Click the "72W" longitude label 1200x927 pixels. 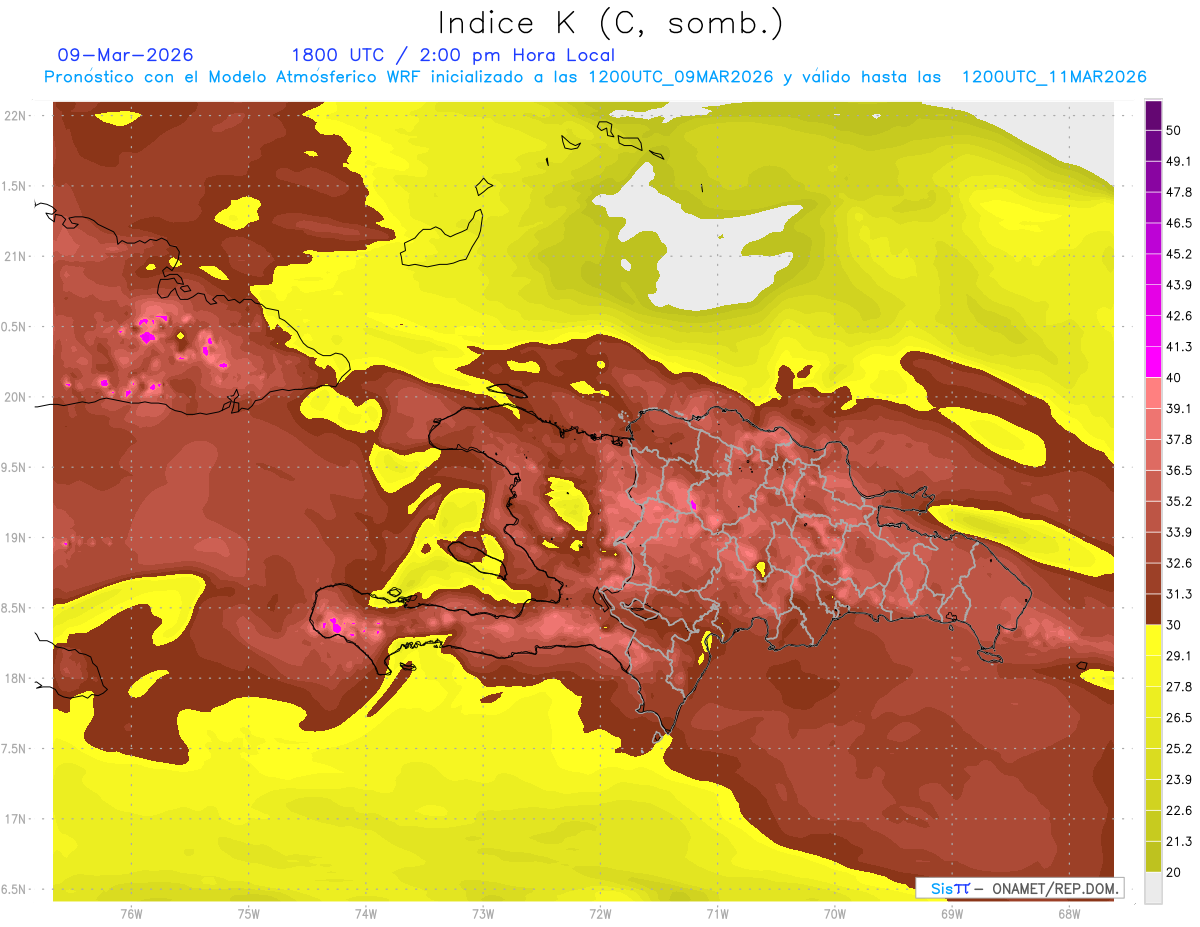tap(600, 914)
